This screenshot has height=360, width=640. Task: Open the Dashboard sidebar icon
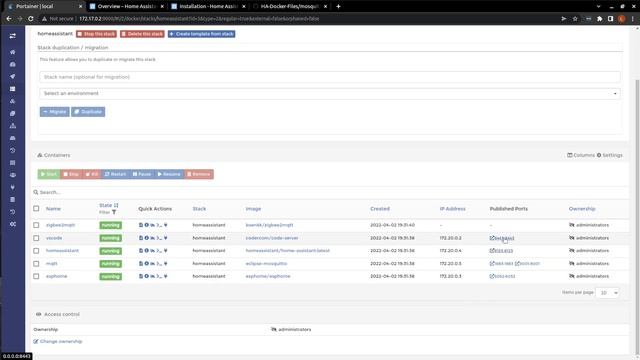[13, 64]
